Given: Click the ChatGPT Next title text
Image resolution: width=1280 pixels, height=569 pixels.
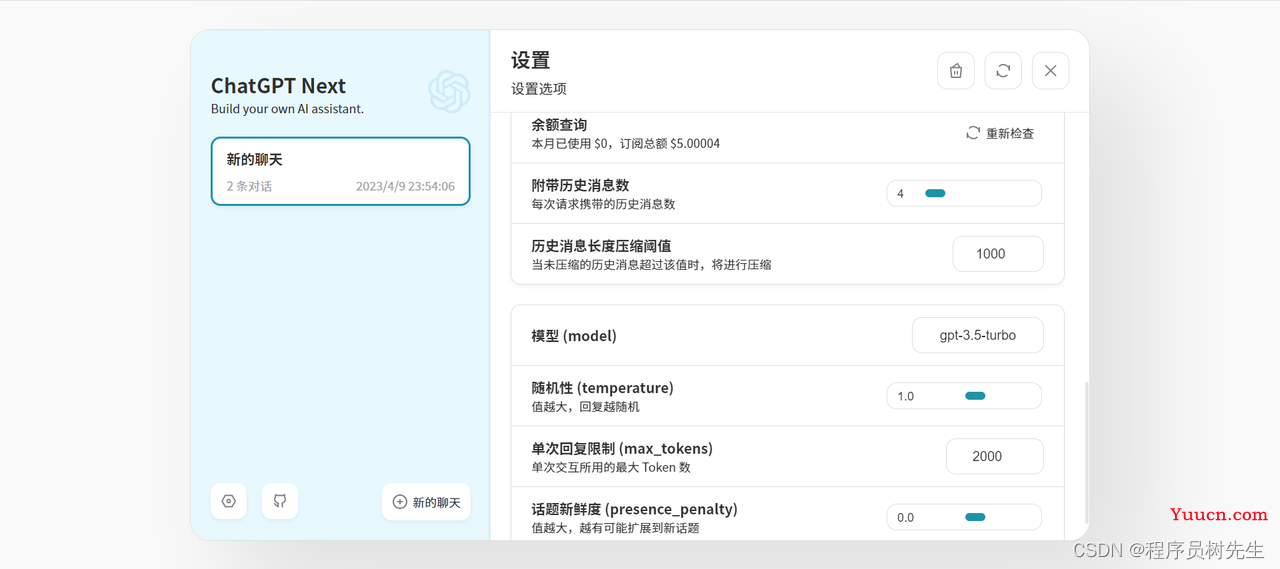Looking at the screenshot, I should (278, 86).
